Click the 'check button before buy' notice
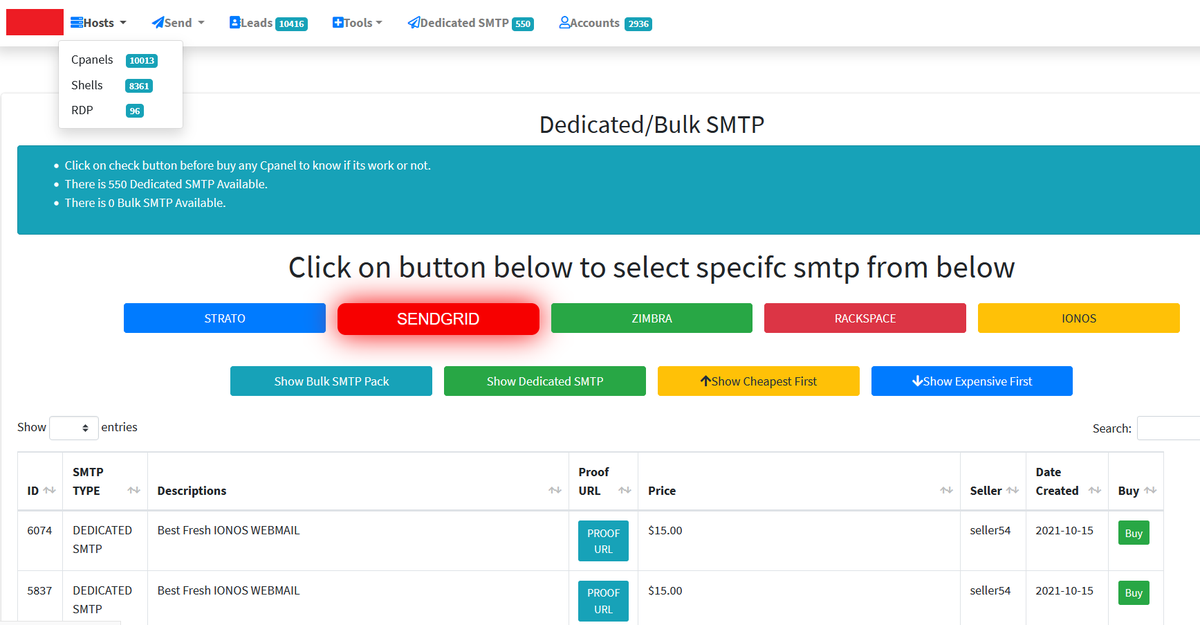Image resolution: width=1200 pixels, height=625 pixels. 248,165
